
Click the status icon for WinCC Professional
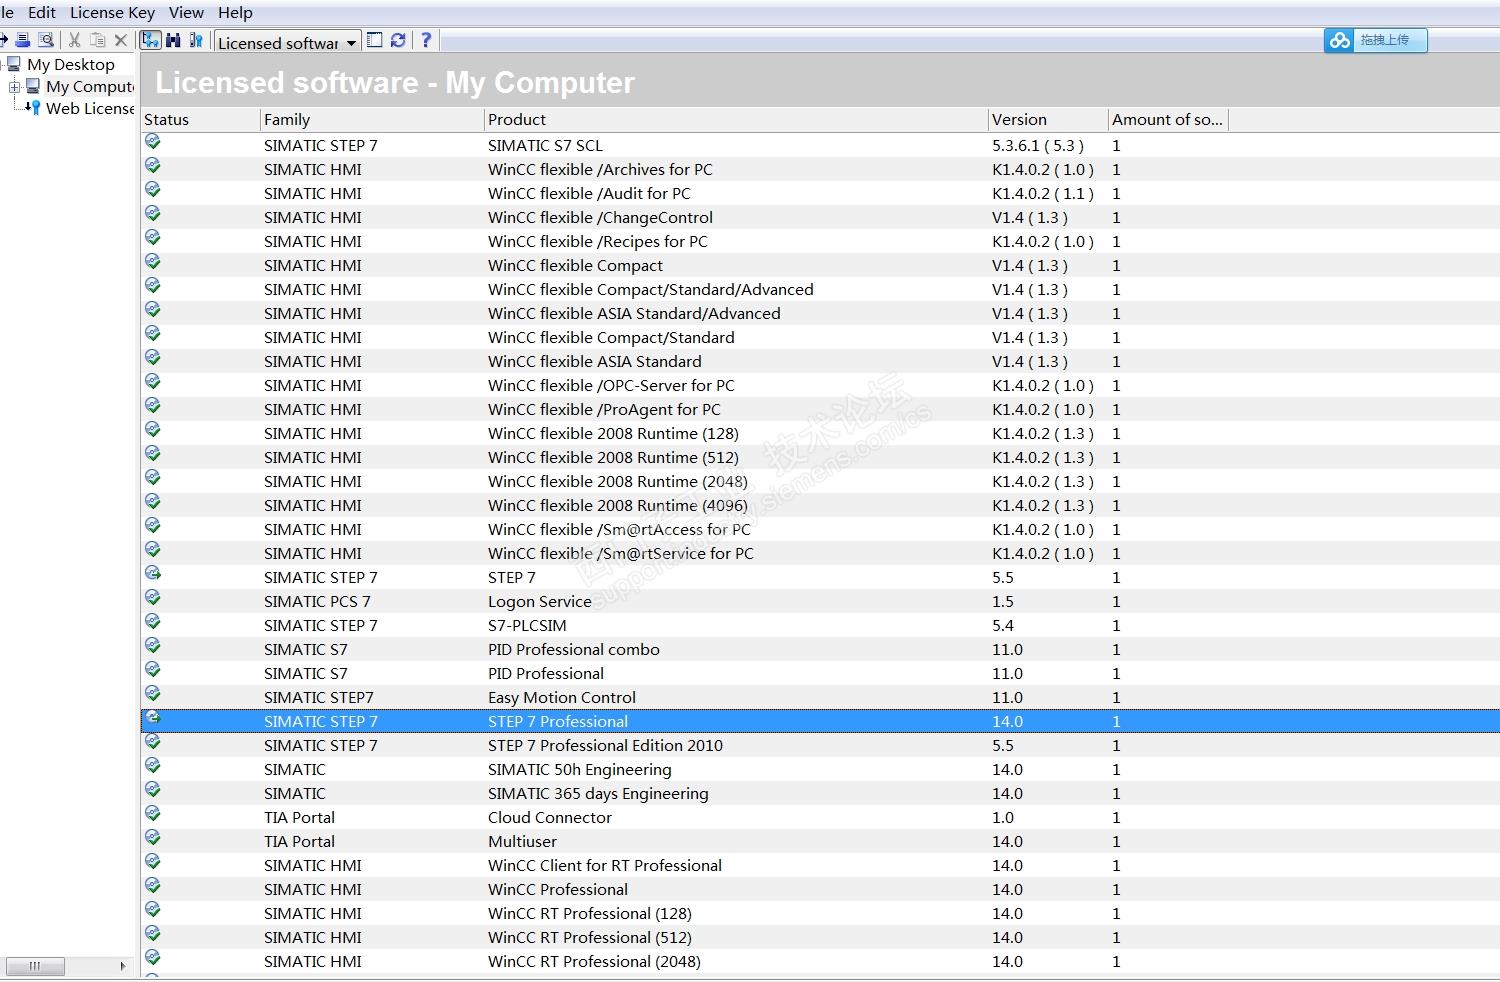click(x=153, y=886)
